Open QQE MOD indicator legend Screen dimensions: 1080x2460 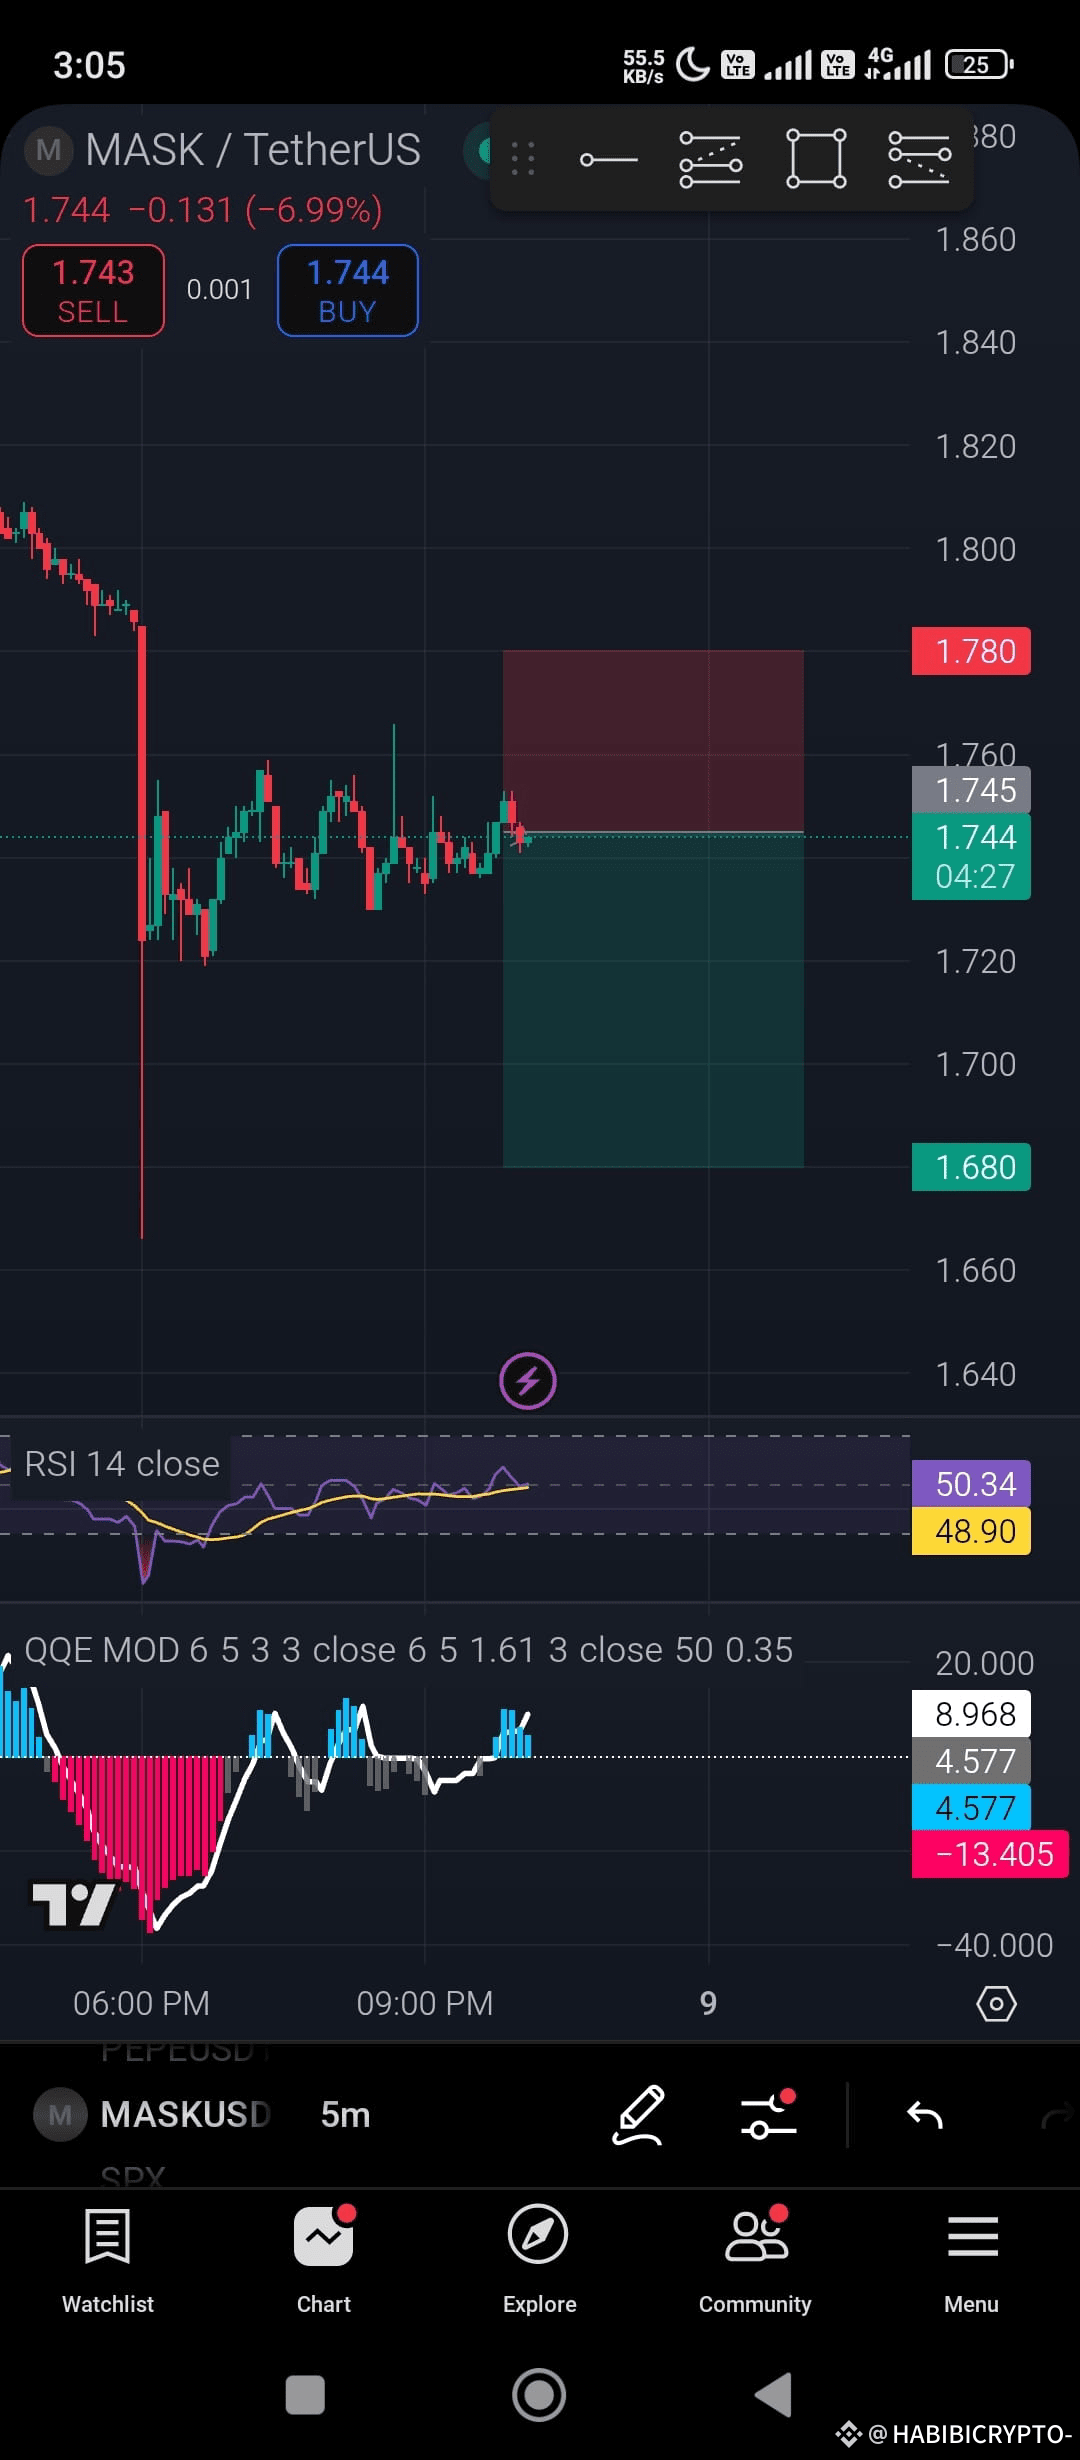pos(408,1650)
